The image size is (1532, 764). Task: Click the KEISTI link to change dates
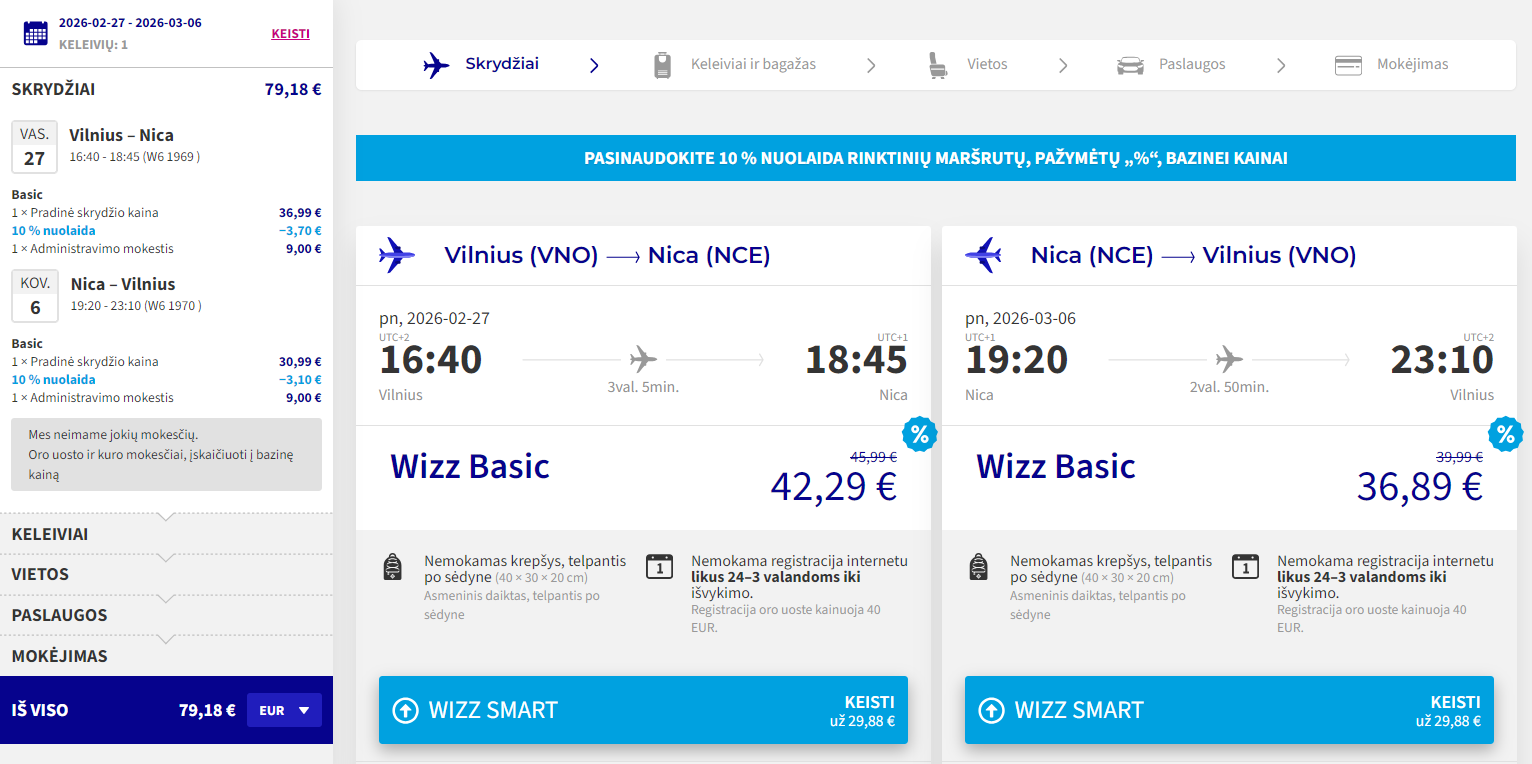coord(290,34)
